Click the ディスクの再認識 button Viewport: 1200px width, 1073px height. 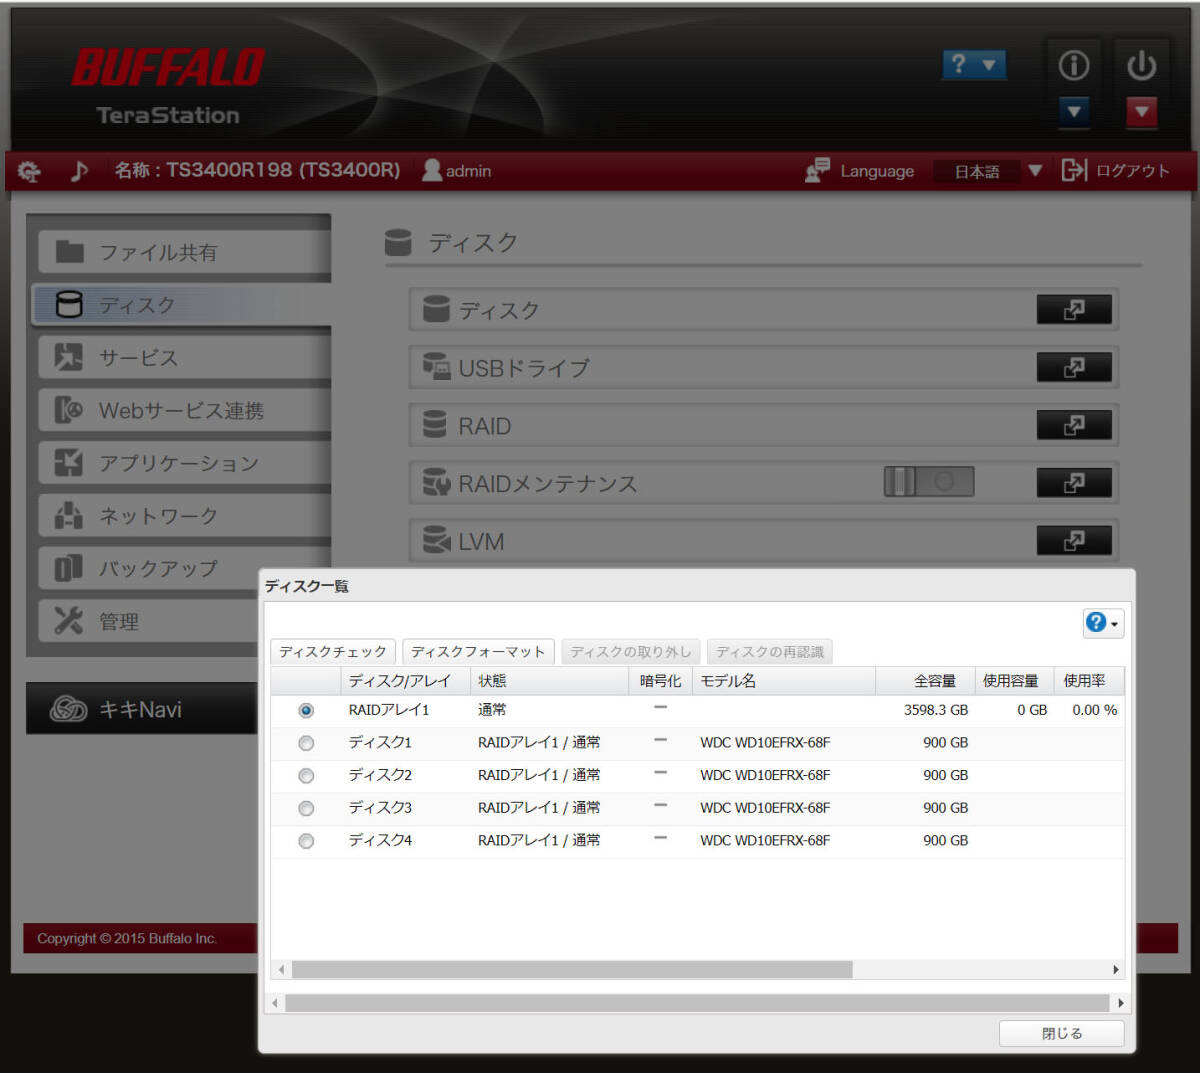click(770, 652)
